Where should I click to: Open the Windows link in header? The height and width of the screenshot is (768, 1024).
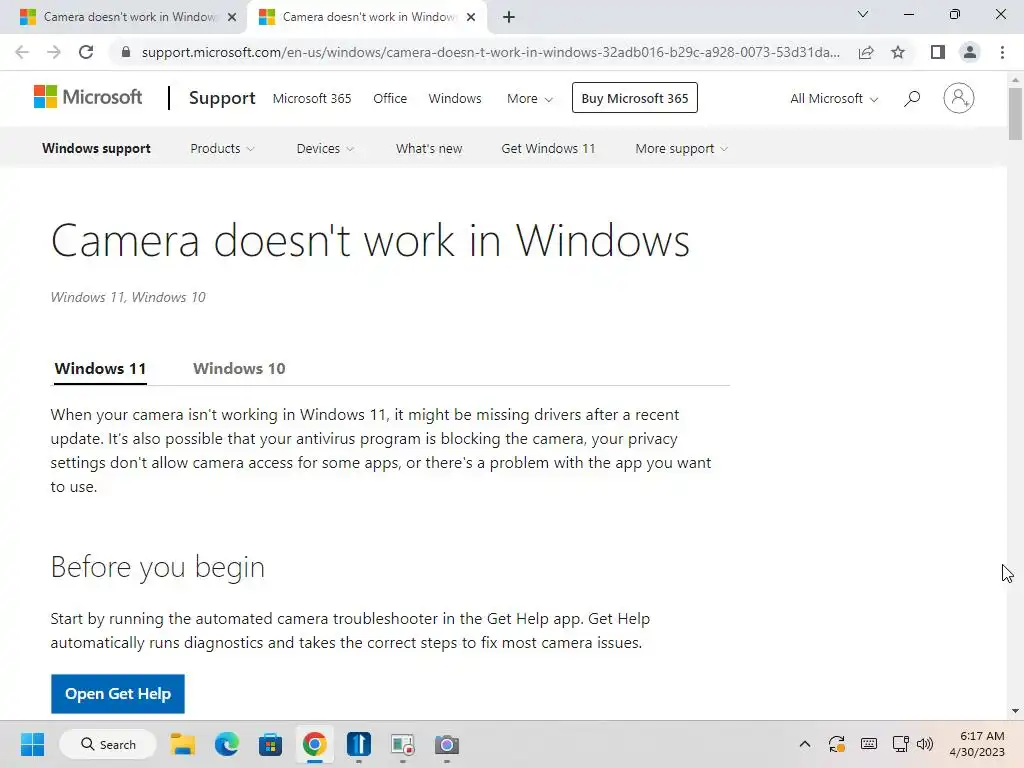tap(455, 99)
